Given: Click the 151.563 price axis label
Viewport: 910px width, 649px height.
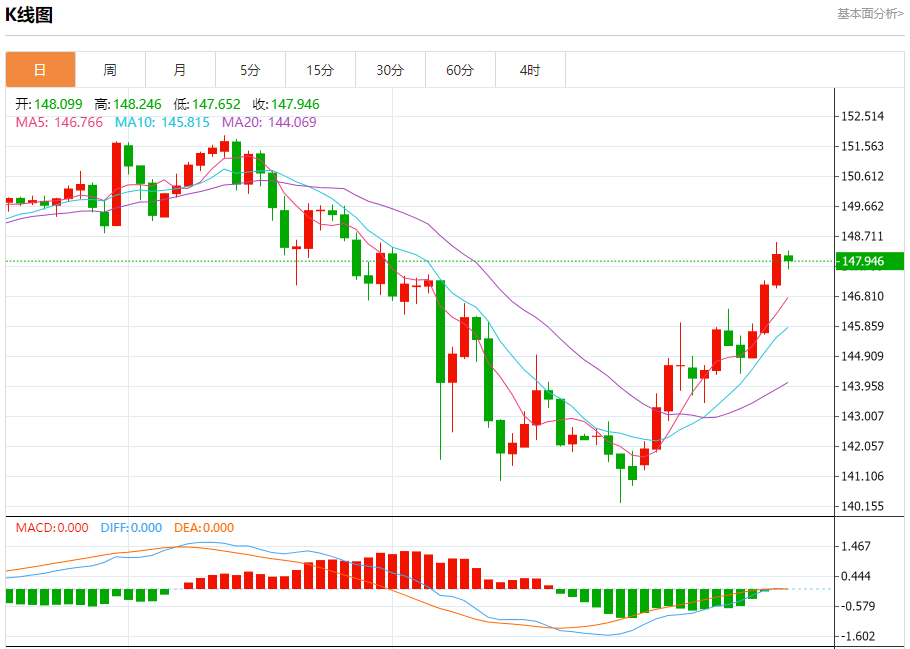Looking at the screenshot, I should pos(862,146).
